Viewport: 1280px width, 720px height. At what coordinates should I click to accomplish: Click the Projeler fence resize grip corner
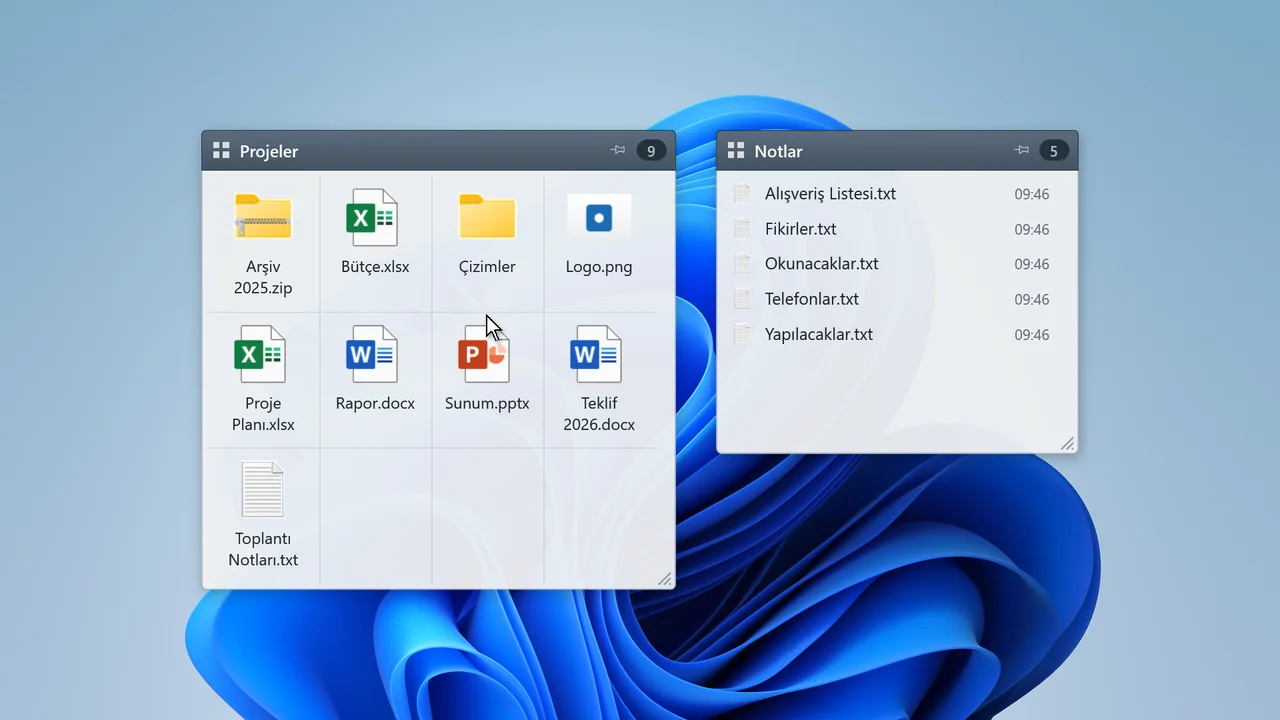[665, 579]
